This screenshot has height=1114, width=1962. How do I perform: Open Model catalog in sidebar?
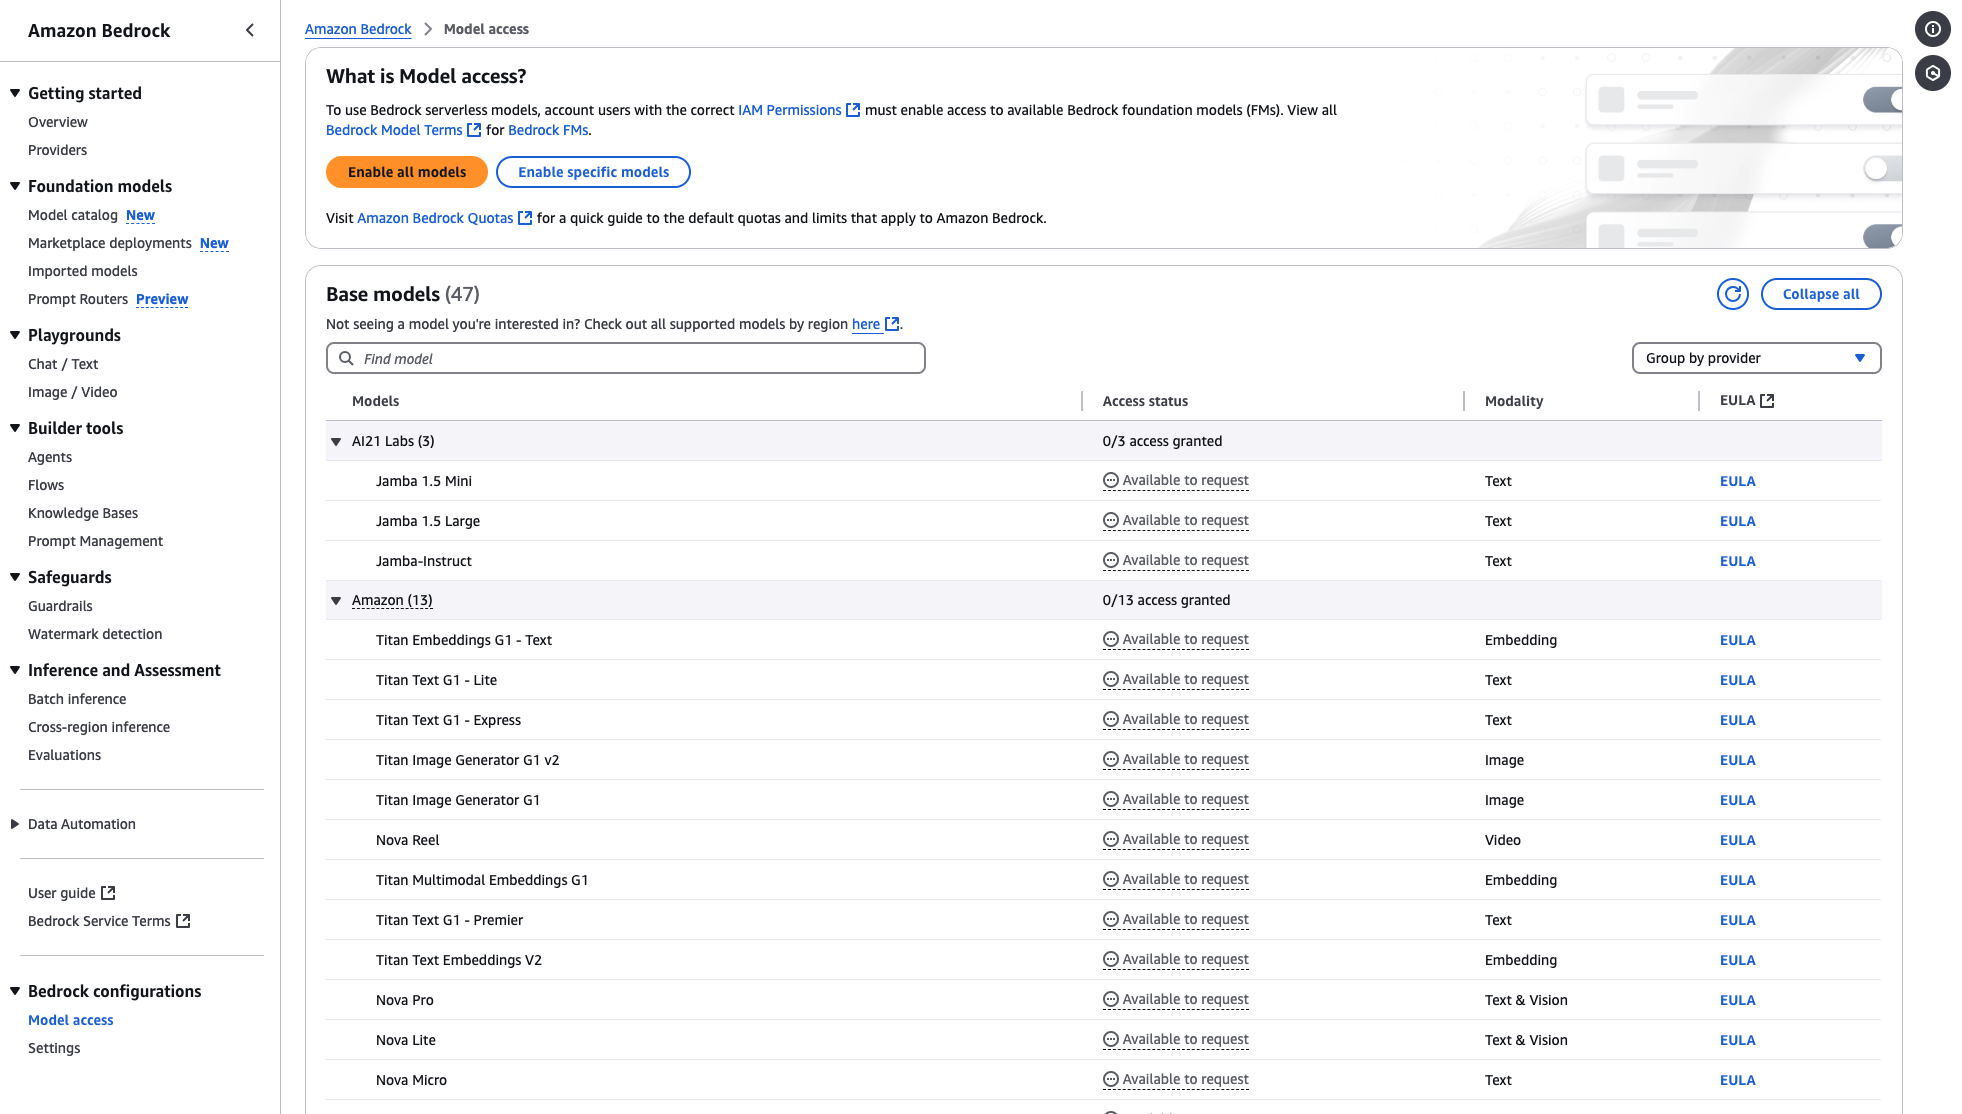click(x=73, y=215)
